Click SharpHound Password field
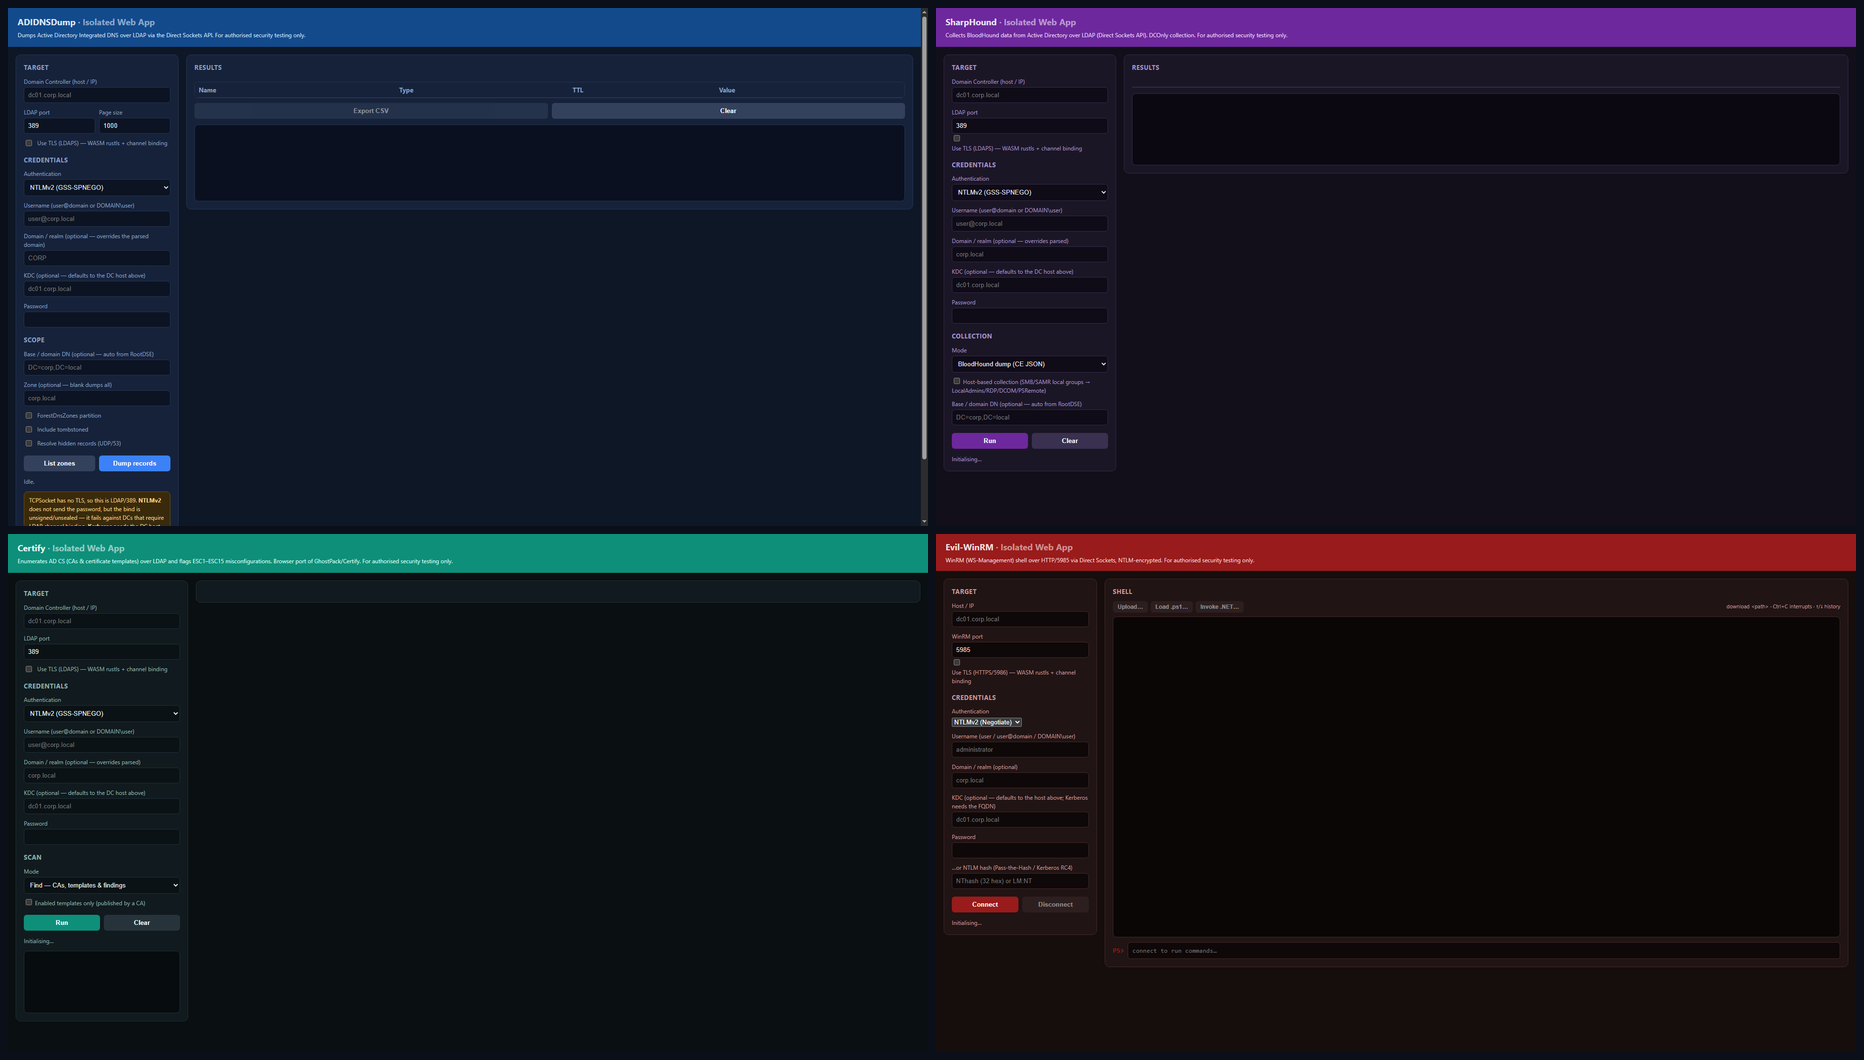The height and width of the screenshot is (1060, 1864). tap(1029, 316)
